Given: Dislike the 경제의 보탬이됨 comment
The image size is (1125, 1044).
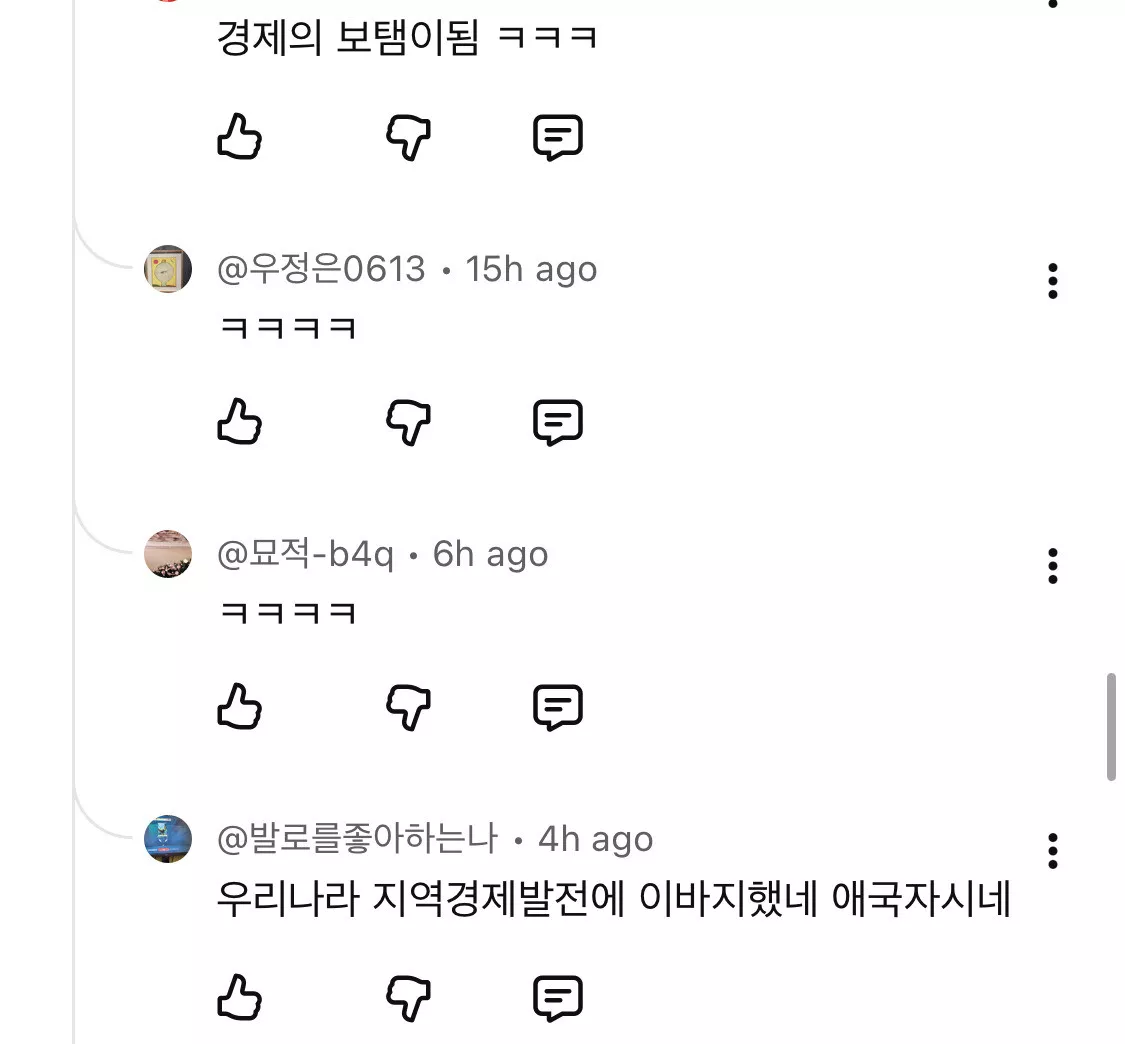Looking at the screenshot, I should tap(408, 137).
